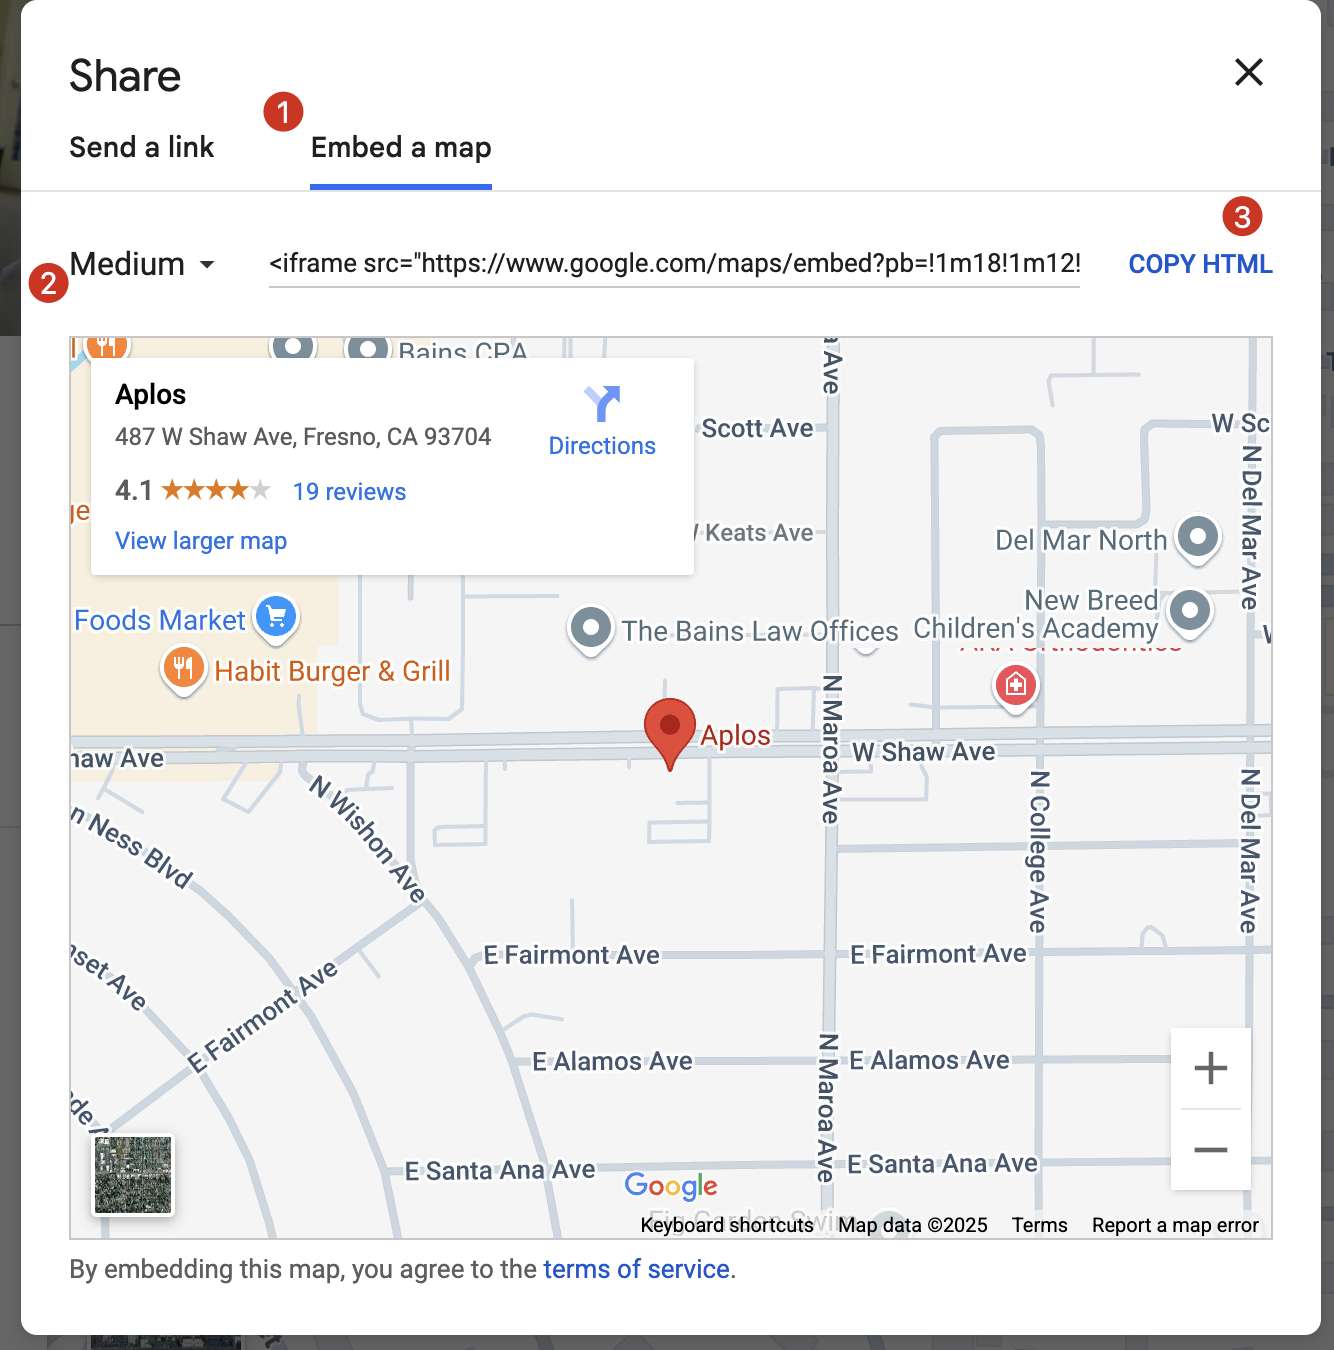1334x1350 pixels.
Task: Click the N Wishon Ave street label
Action: pos(367,839)
